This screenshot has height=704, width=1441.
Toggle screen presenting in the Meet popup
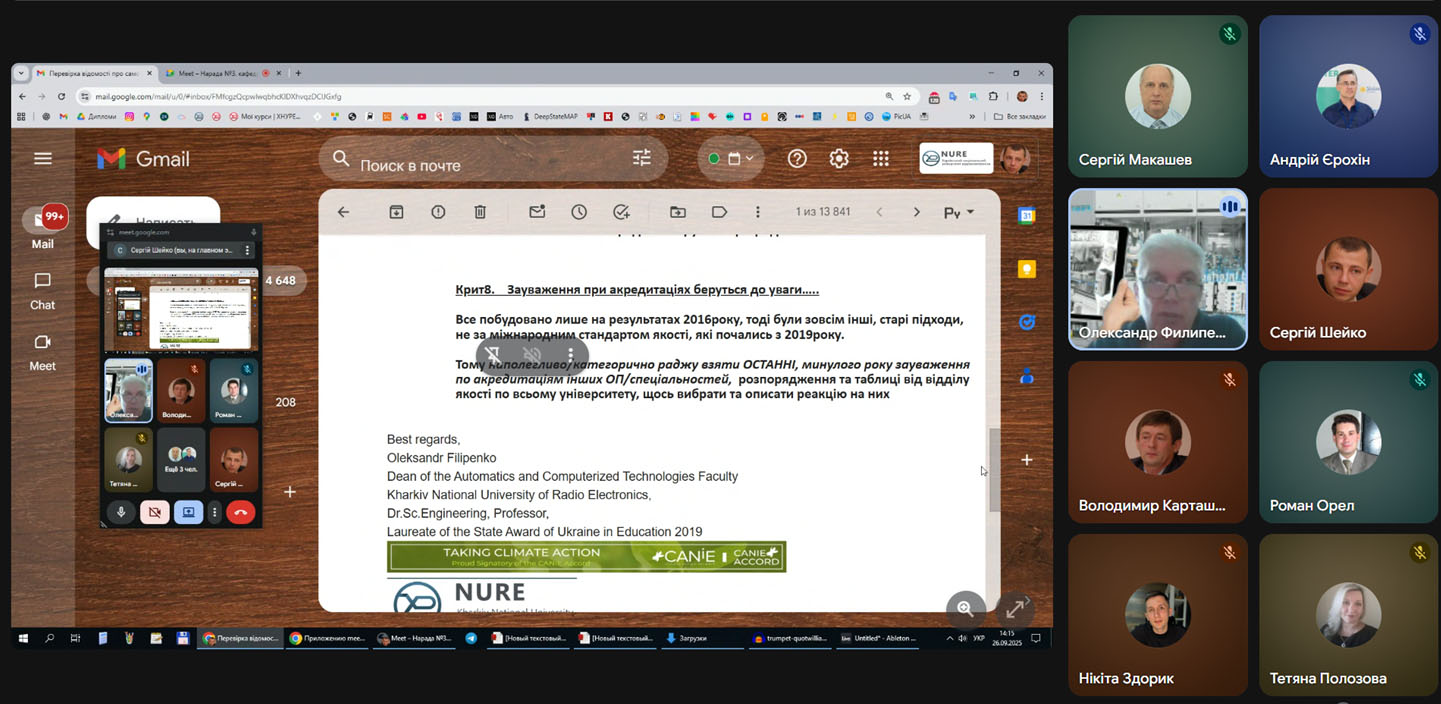[x=188, y=512]
